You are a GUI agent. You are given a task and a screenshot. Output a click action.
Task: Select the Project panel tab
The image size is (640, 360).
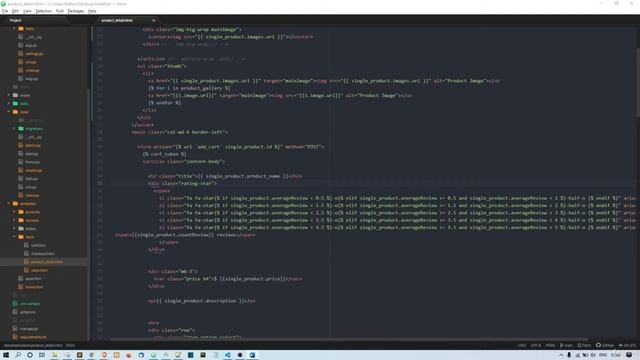(x=16, y=20)
